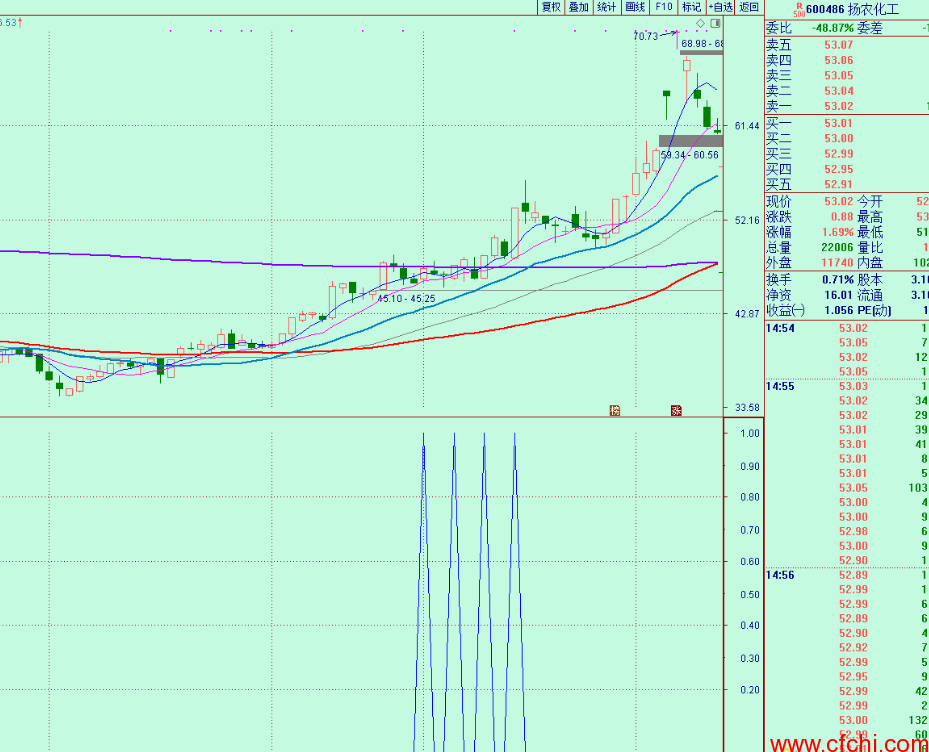Select 卖三 price 53.05
Screen dimensions: 929x752
click(839, 75)
